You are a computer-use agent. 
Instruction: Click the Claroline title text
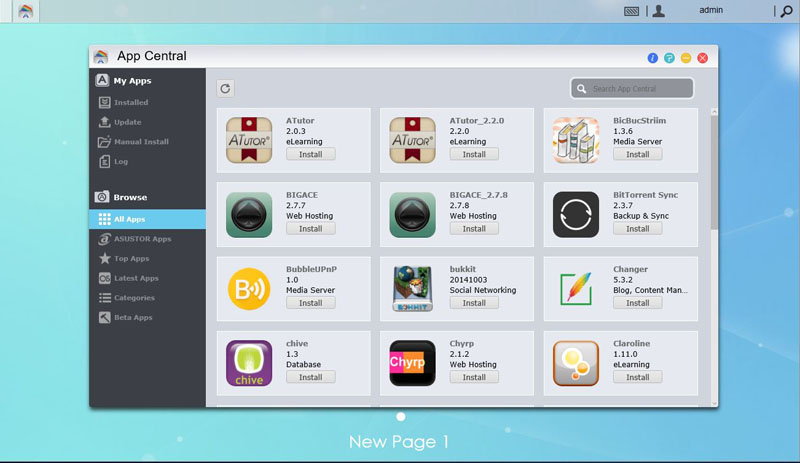point(632,344)
